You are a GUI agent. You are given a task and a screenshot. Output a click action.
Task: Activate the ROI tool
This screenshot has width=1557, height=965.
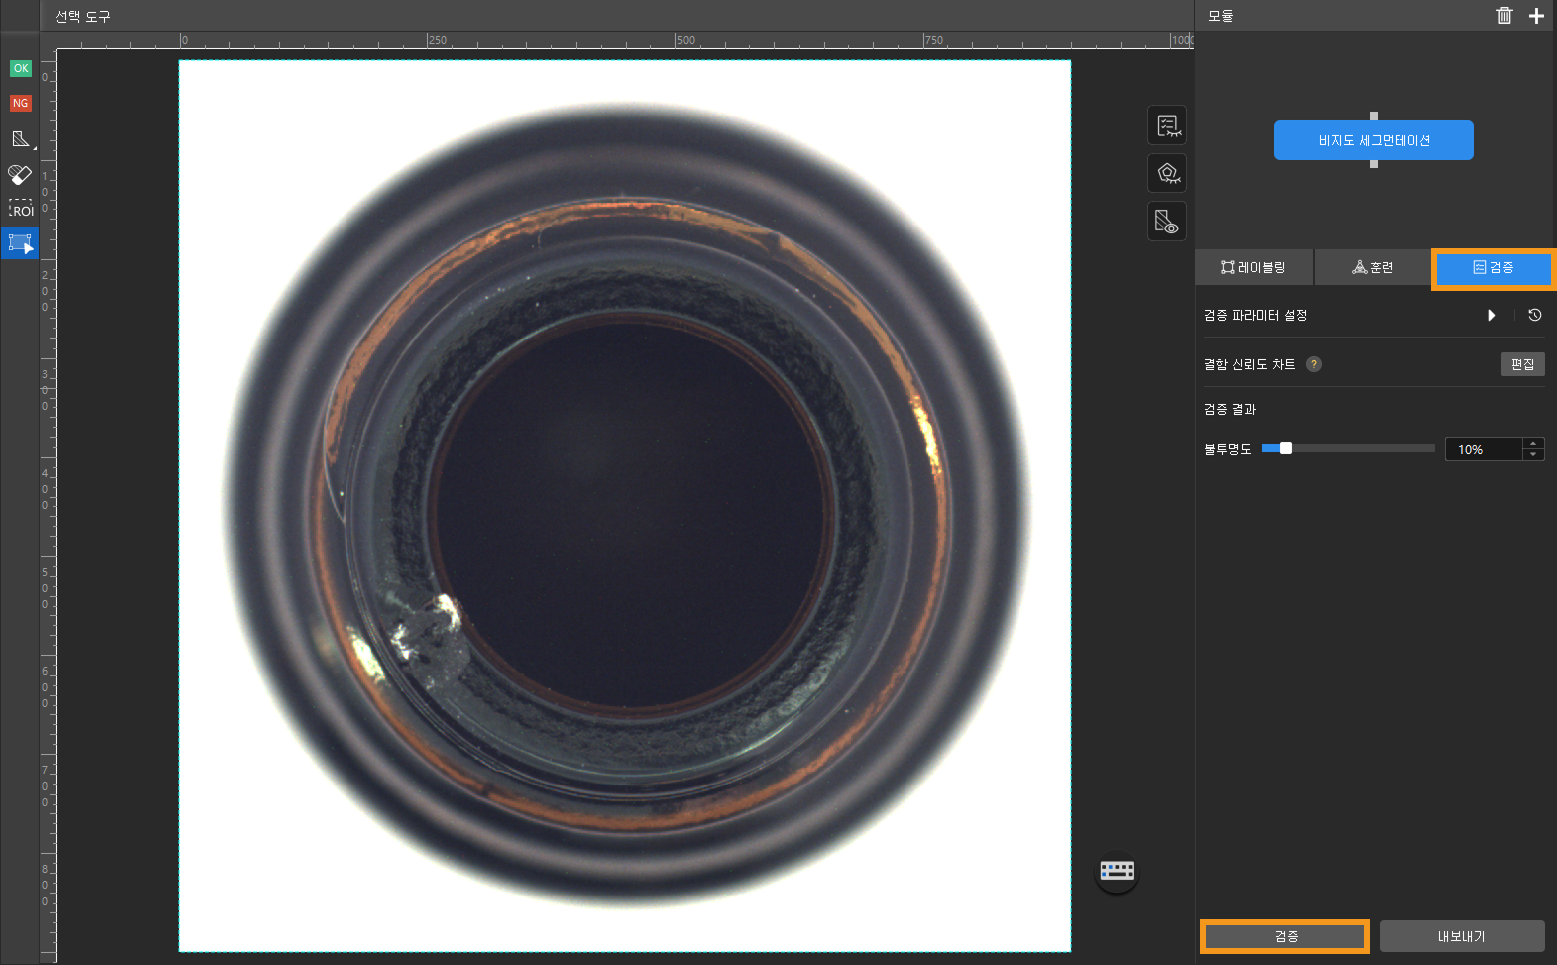(x=20, y=209)
